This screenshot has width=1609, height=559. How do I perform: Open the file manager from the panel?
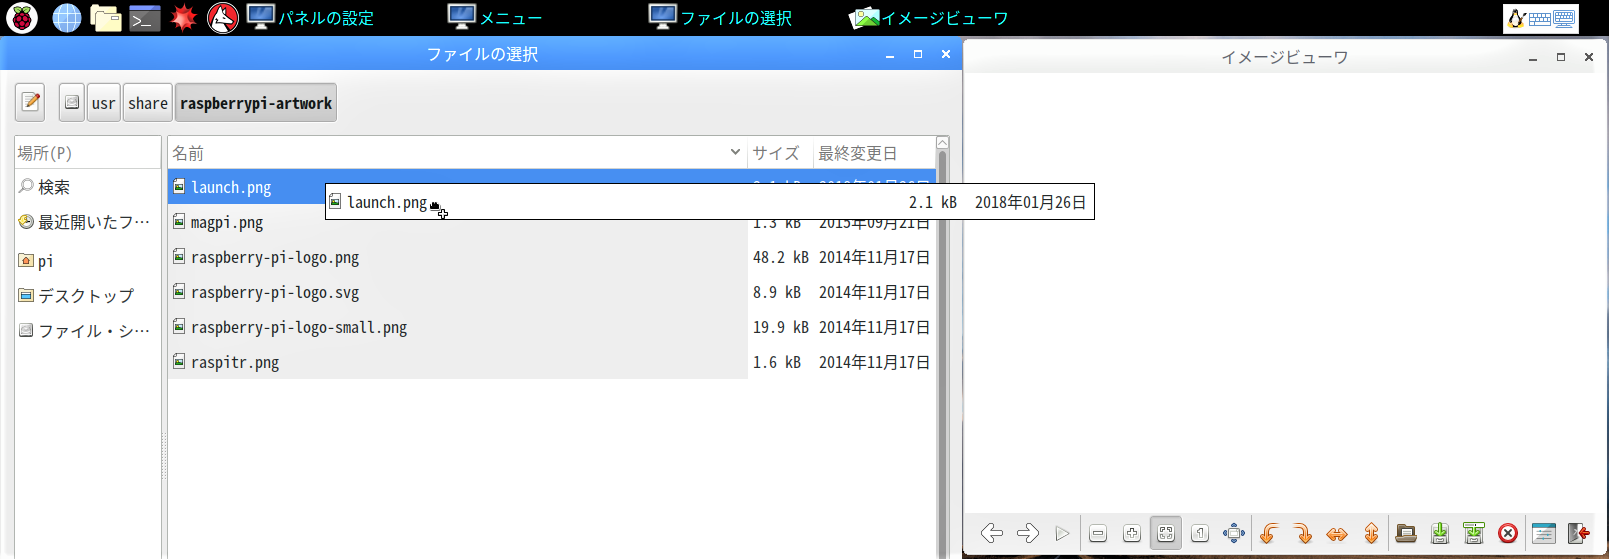105,17
